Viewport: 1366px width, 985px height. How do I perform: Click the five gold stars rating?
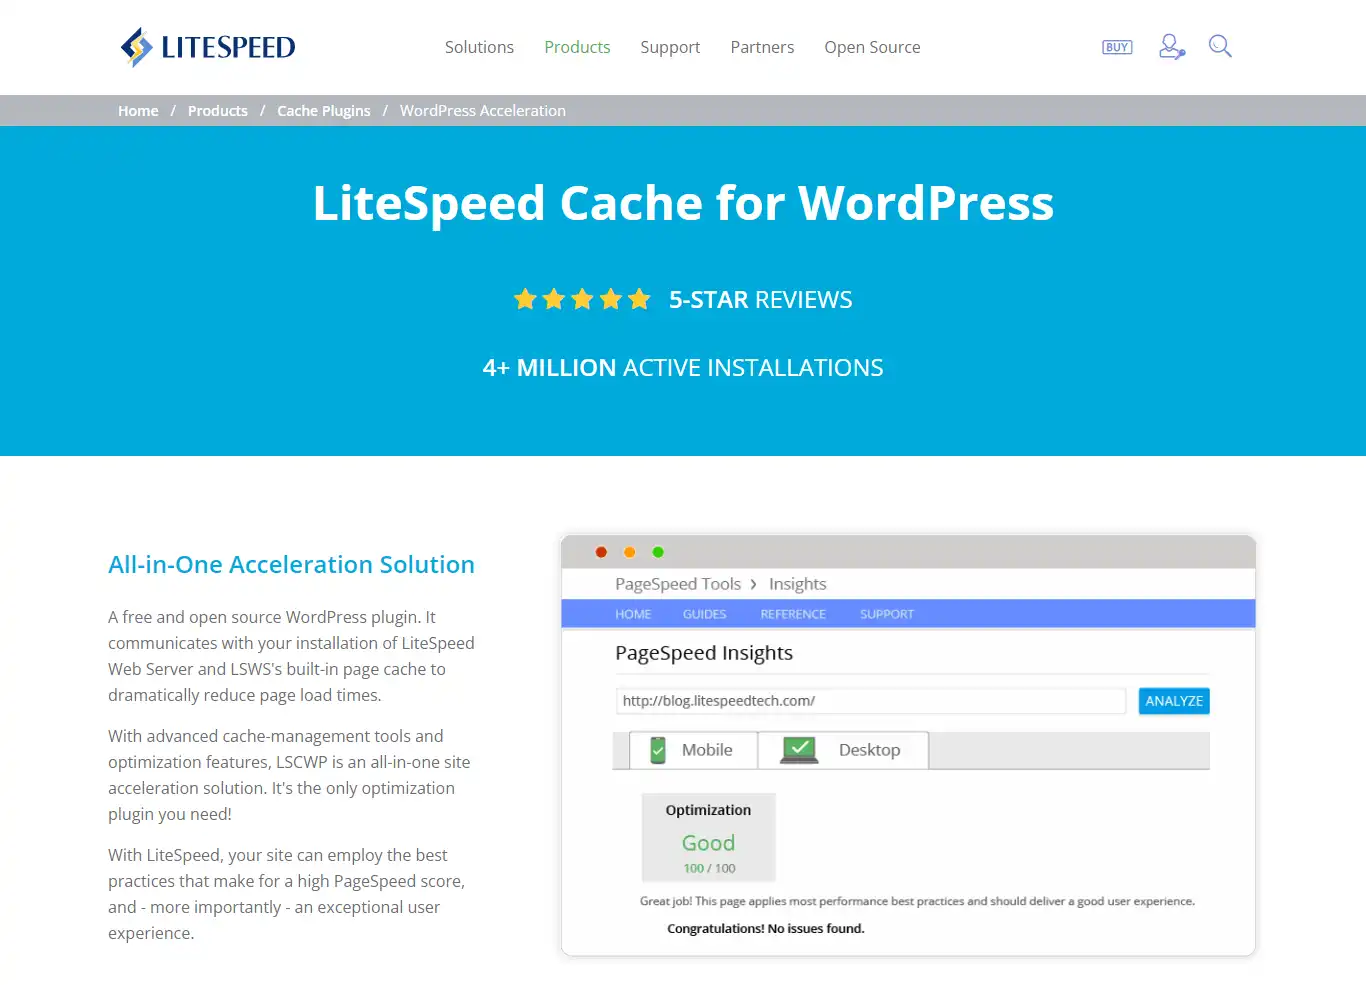[x=582, y=299]
